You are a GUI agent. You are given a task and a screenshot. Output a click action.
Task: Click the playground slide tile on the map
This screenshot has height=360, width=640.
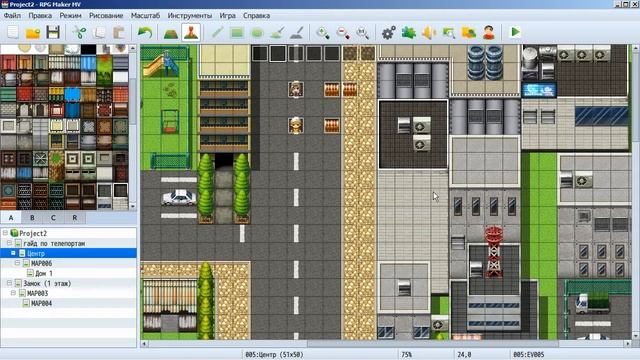pyautogui.click(x=161, y=64)
